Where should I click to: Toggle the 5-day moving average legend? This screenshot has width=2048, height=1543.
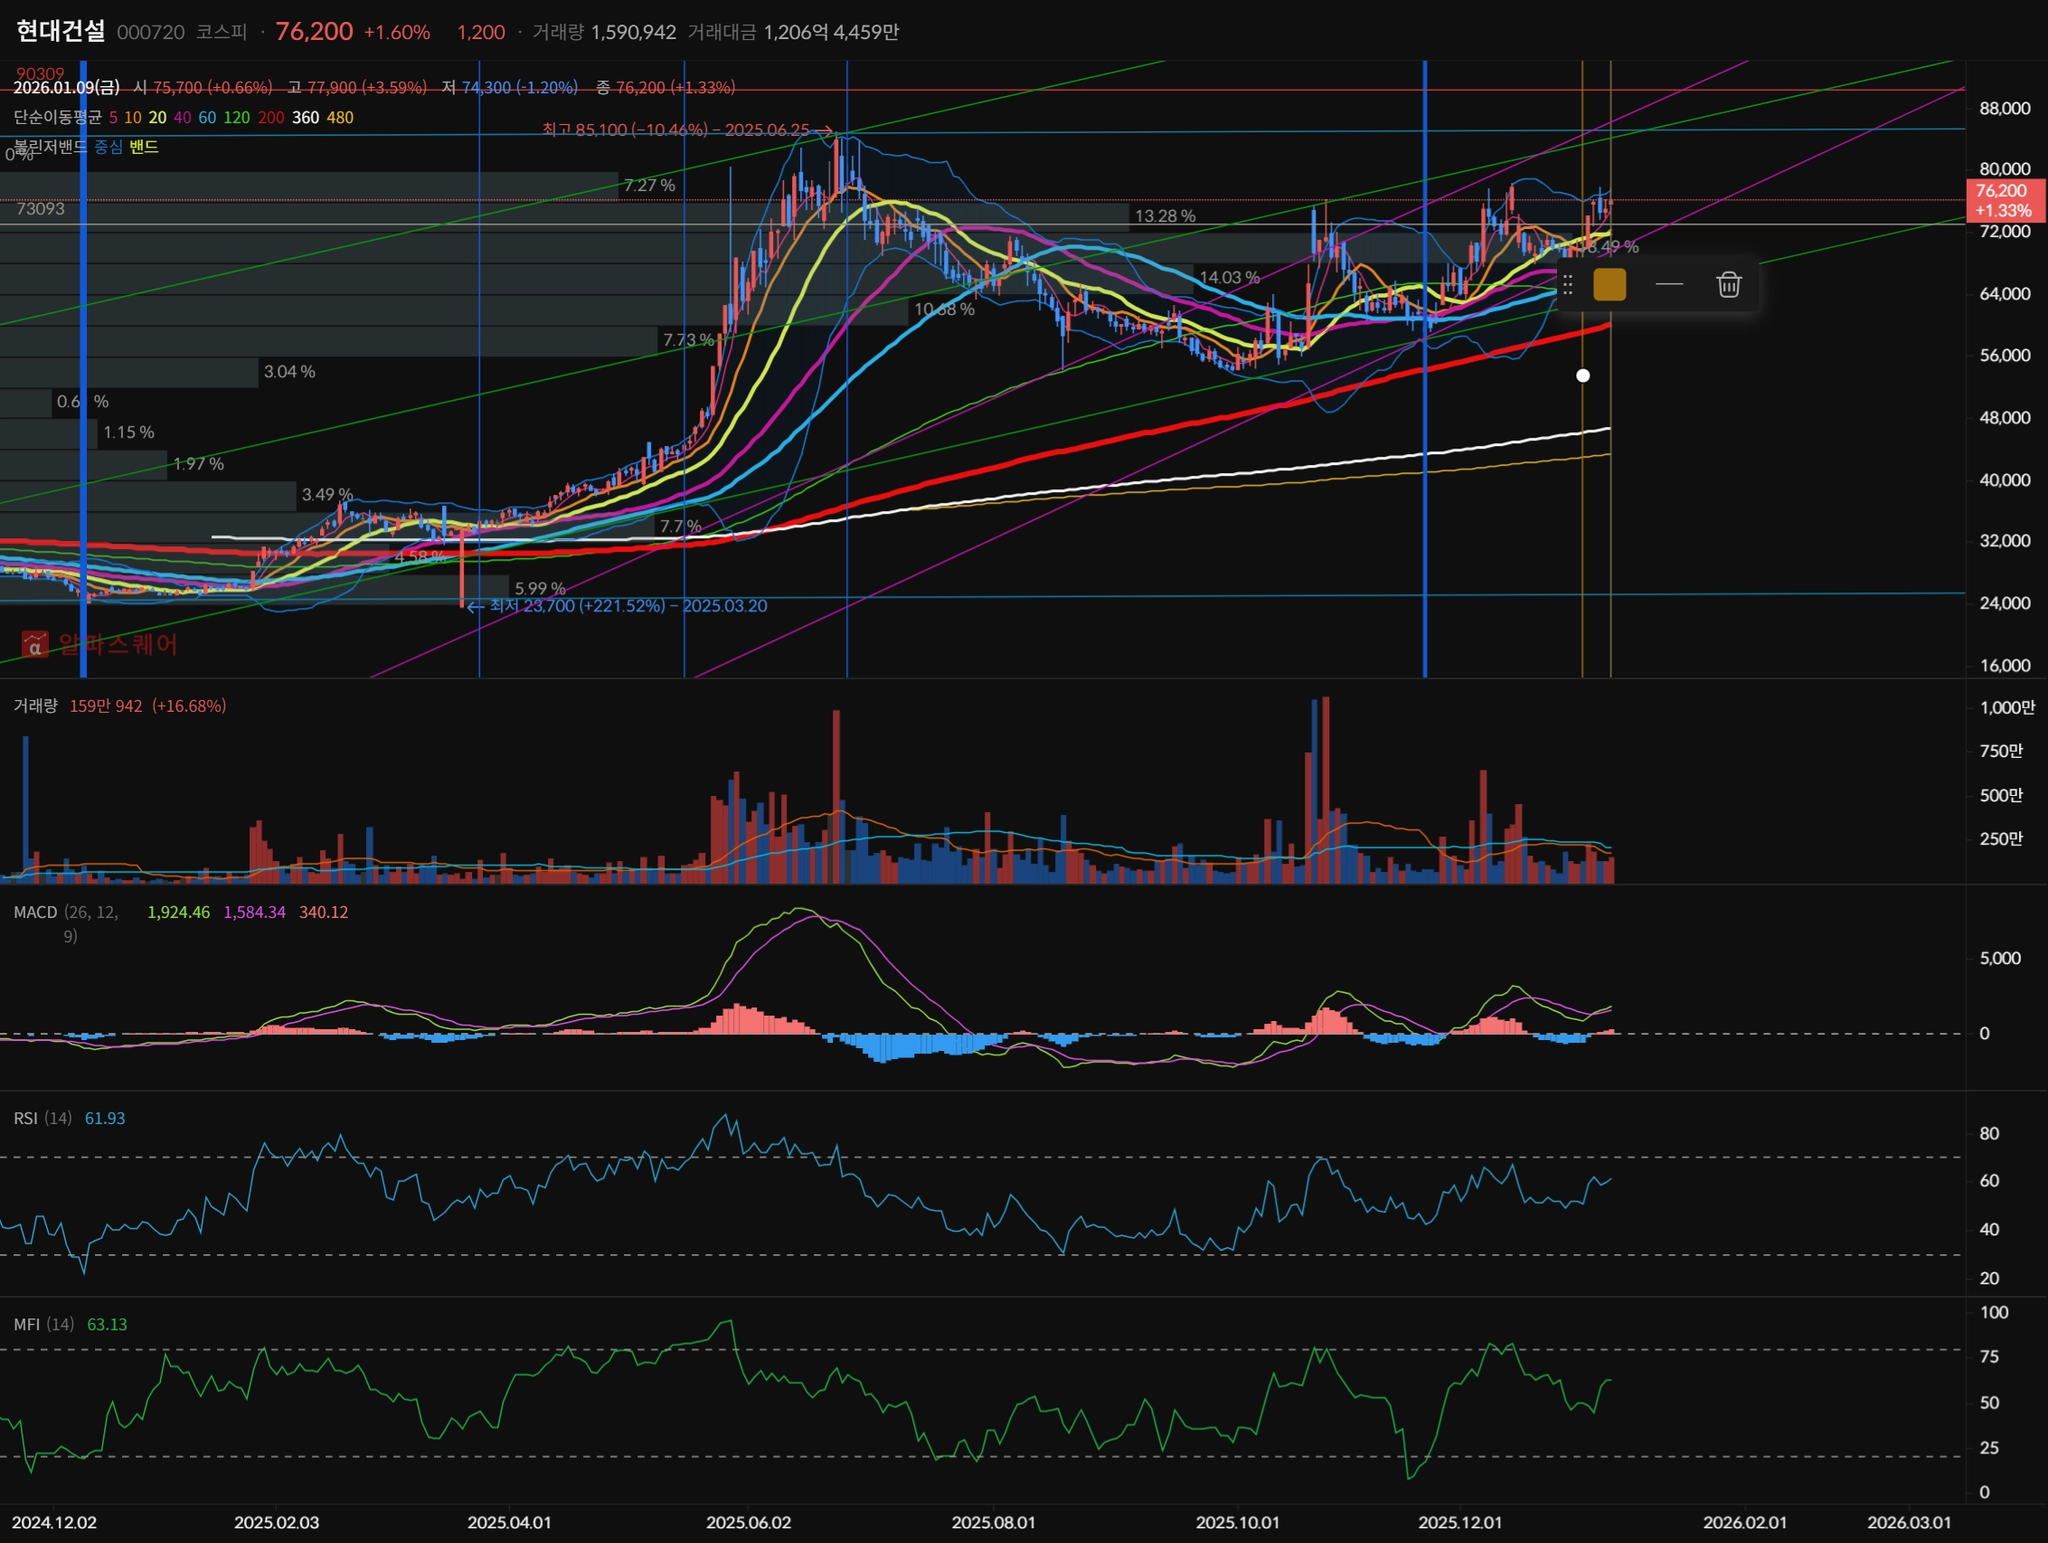[113, 118]
